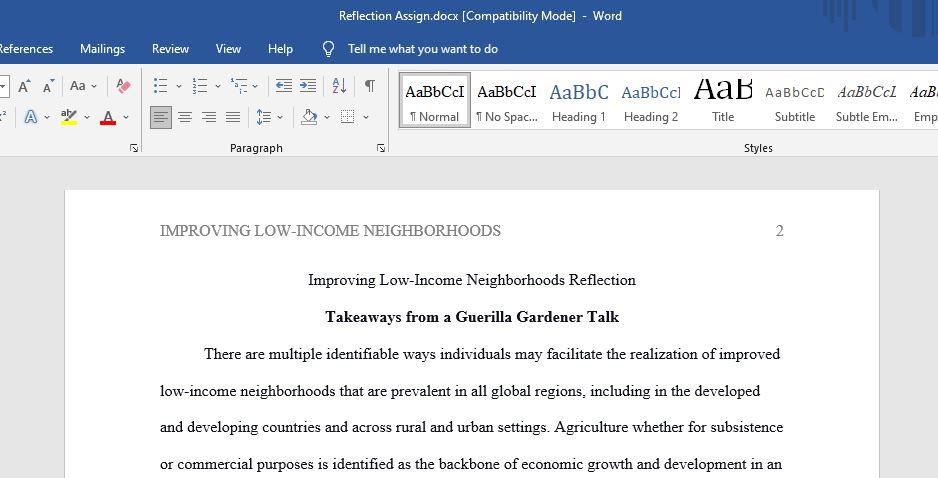Open the Mailings ribbon tab

coord(102,49)
